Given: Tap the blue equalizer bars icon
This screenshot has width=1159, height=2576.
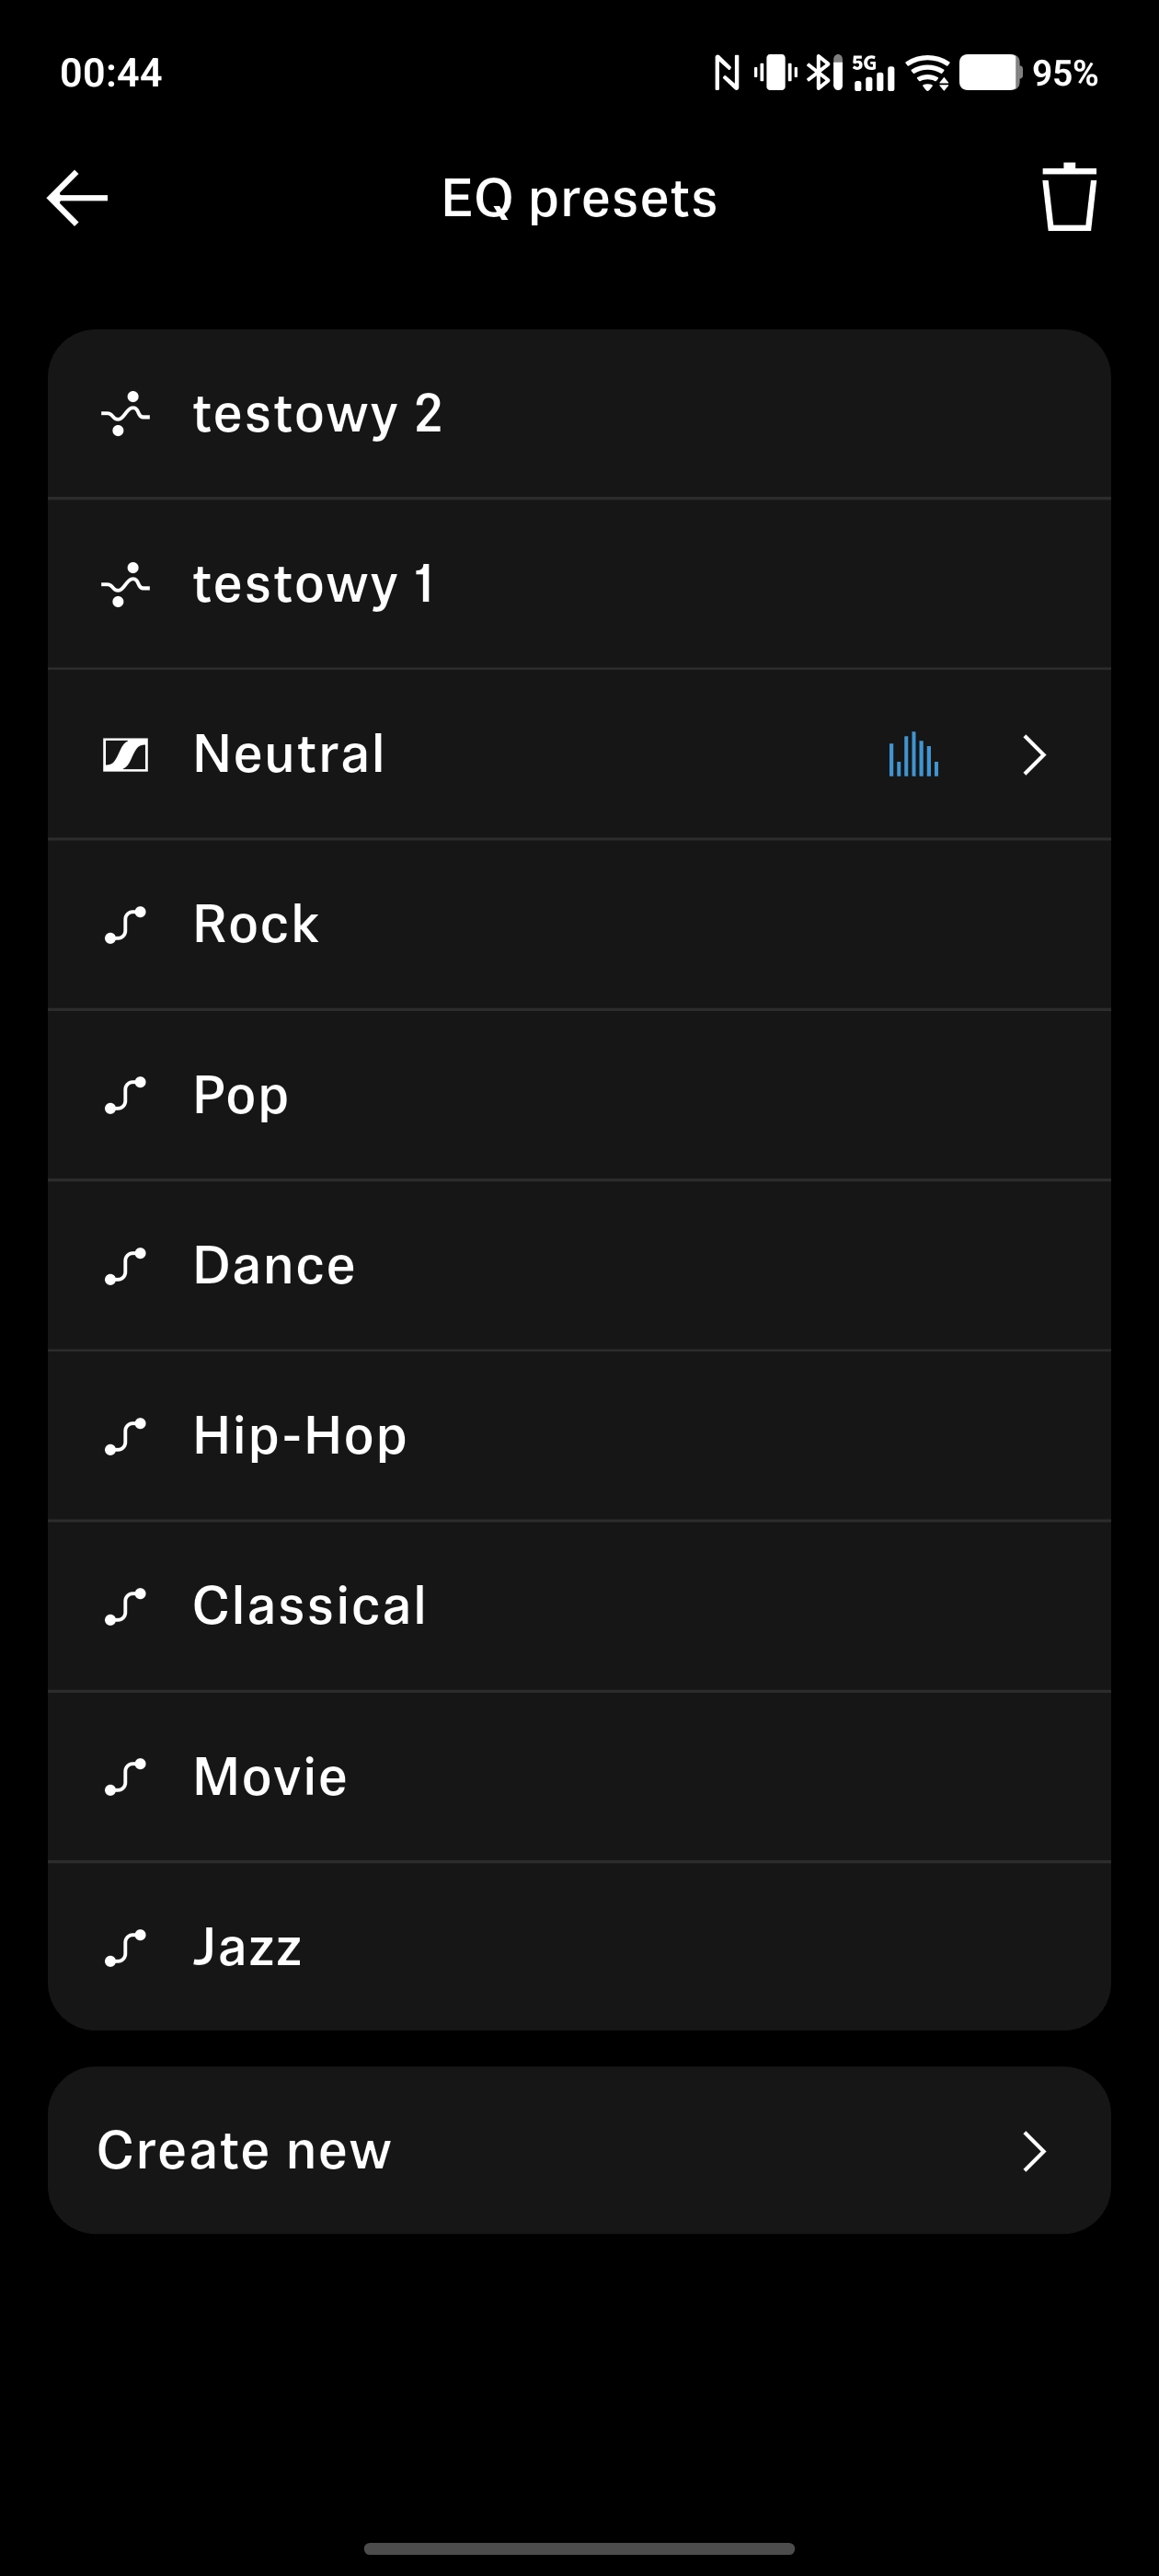Looking at the screenshot, I should click(913, 755).
